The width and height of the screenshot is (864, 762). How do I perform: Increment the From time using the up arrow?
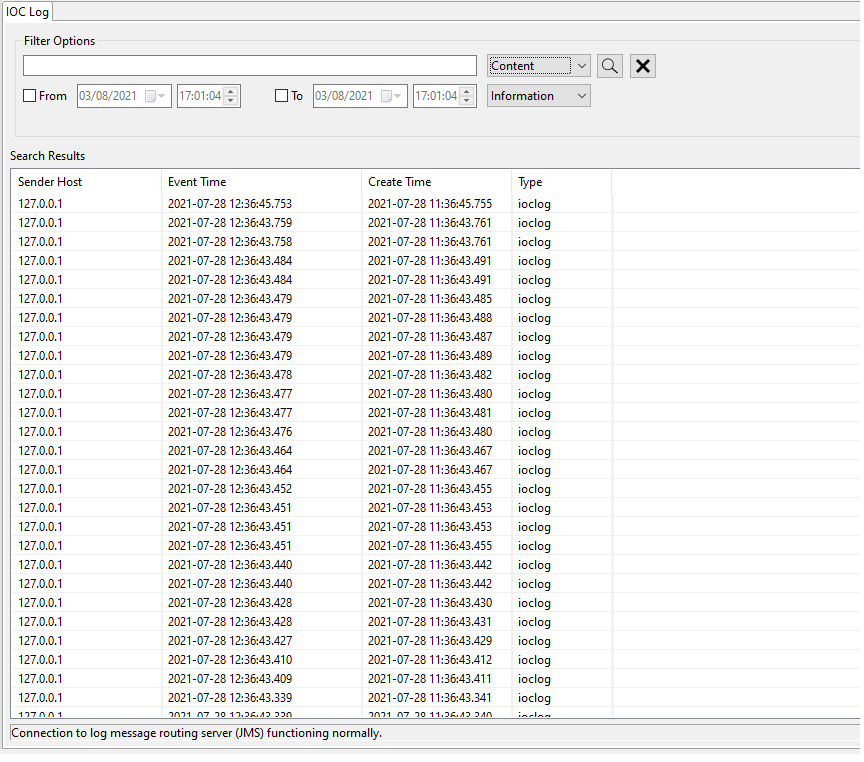(230, 91)
